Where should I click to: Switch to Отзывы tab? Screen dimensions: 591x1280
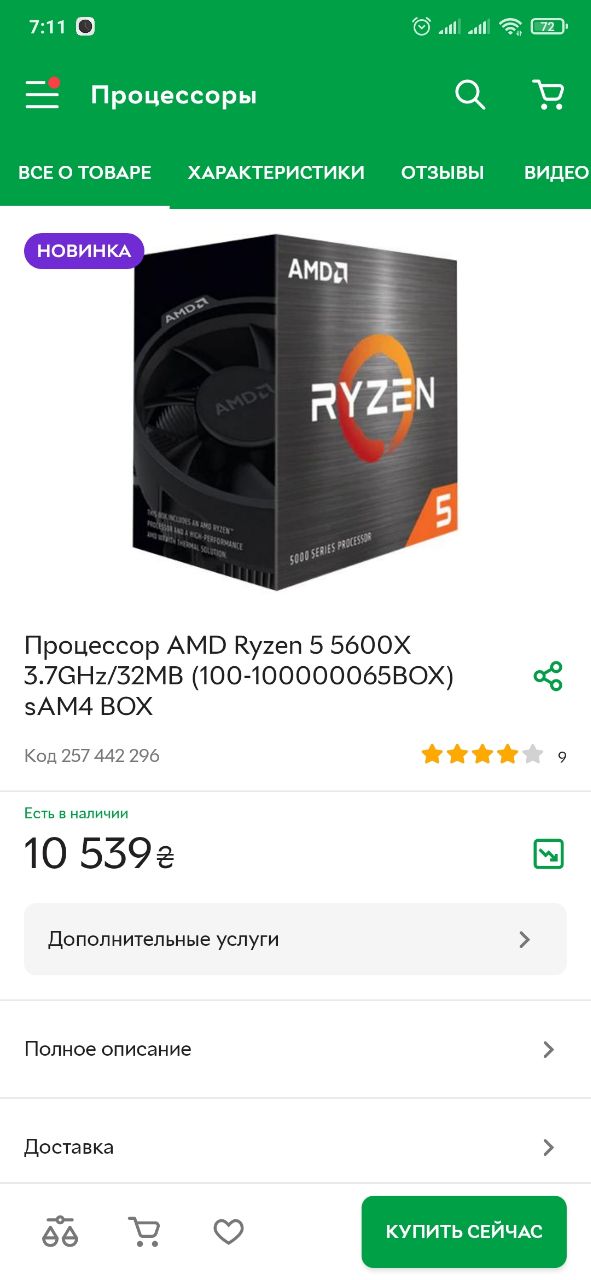[x=442, y=172]
